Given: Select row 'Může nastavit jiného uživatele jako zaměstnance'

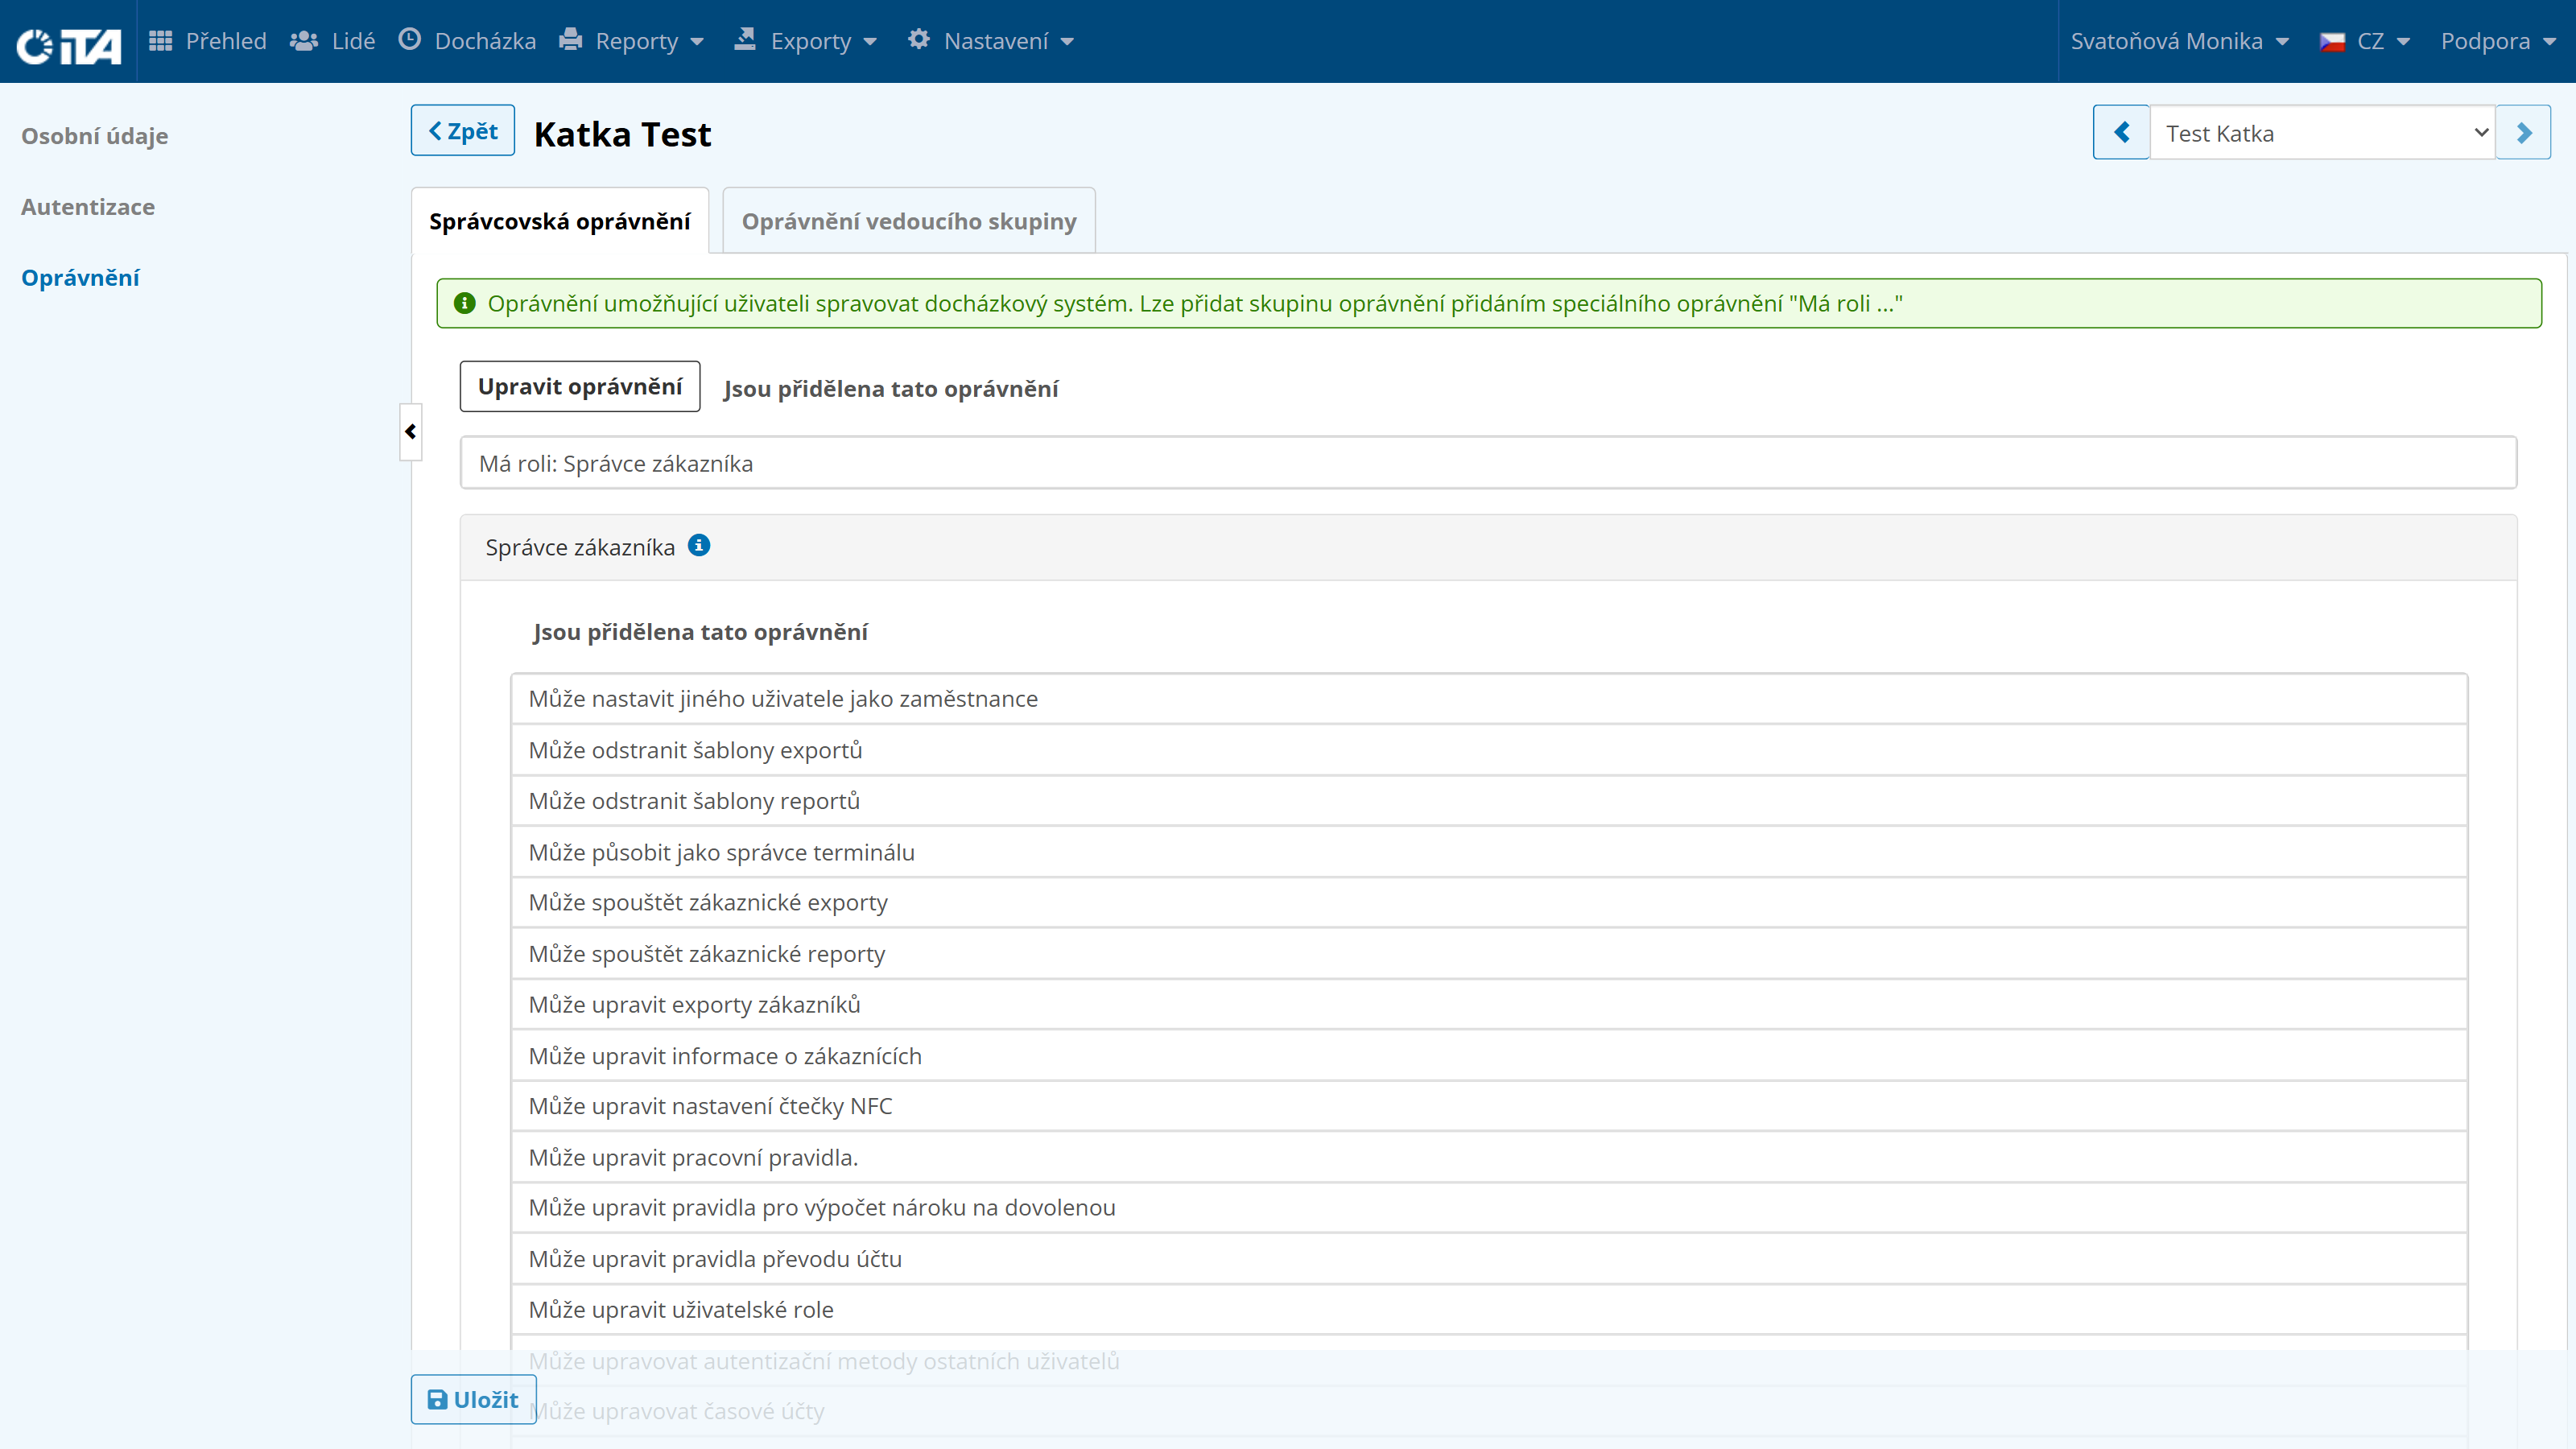Looking at the screenshot, I should pyautogui.click(x=1489, y=699).
